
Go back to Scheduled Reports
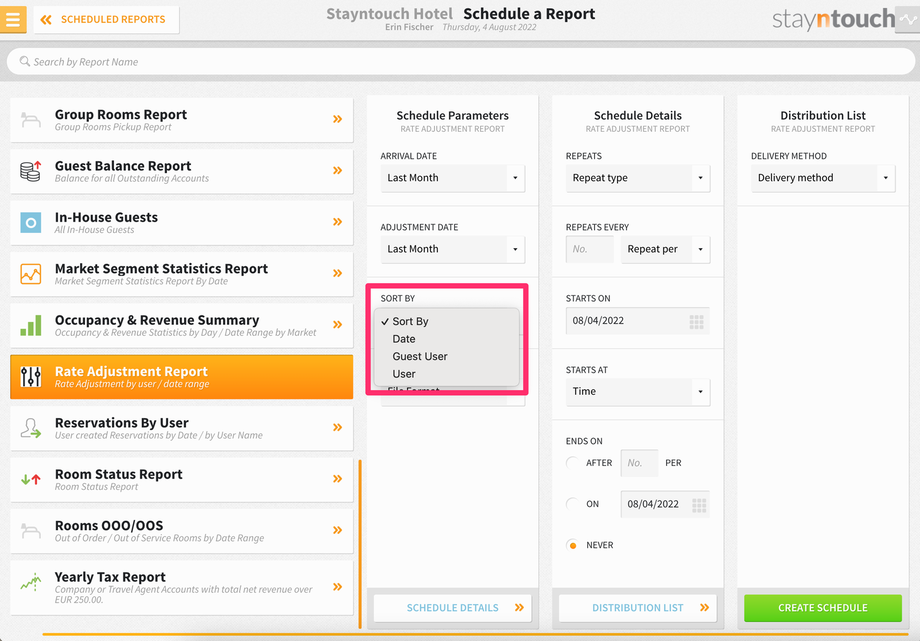[x=106, y=19]
